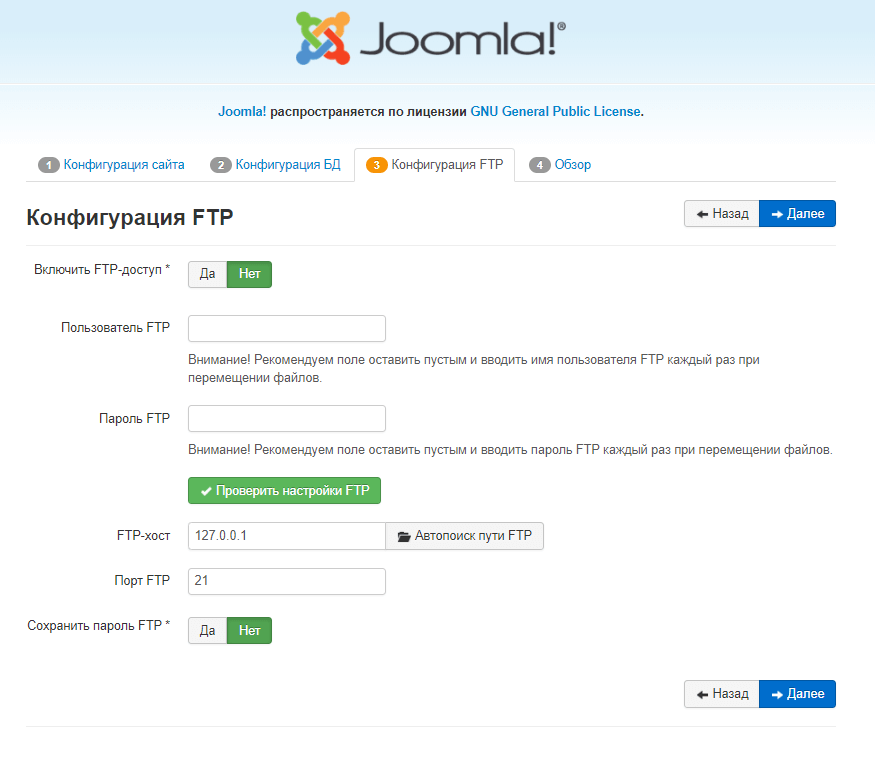Set Включить FTP-доступ to Нет

[x=249, y=274]
